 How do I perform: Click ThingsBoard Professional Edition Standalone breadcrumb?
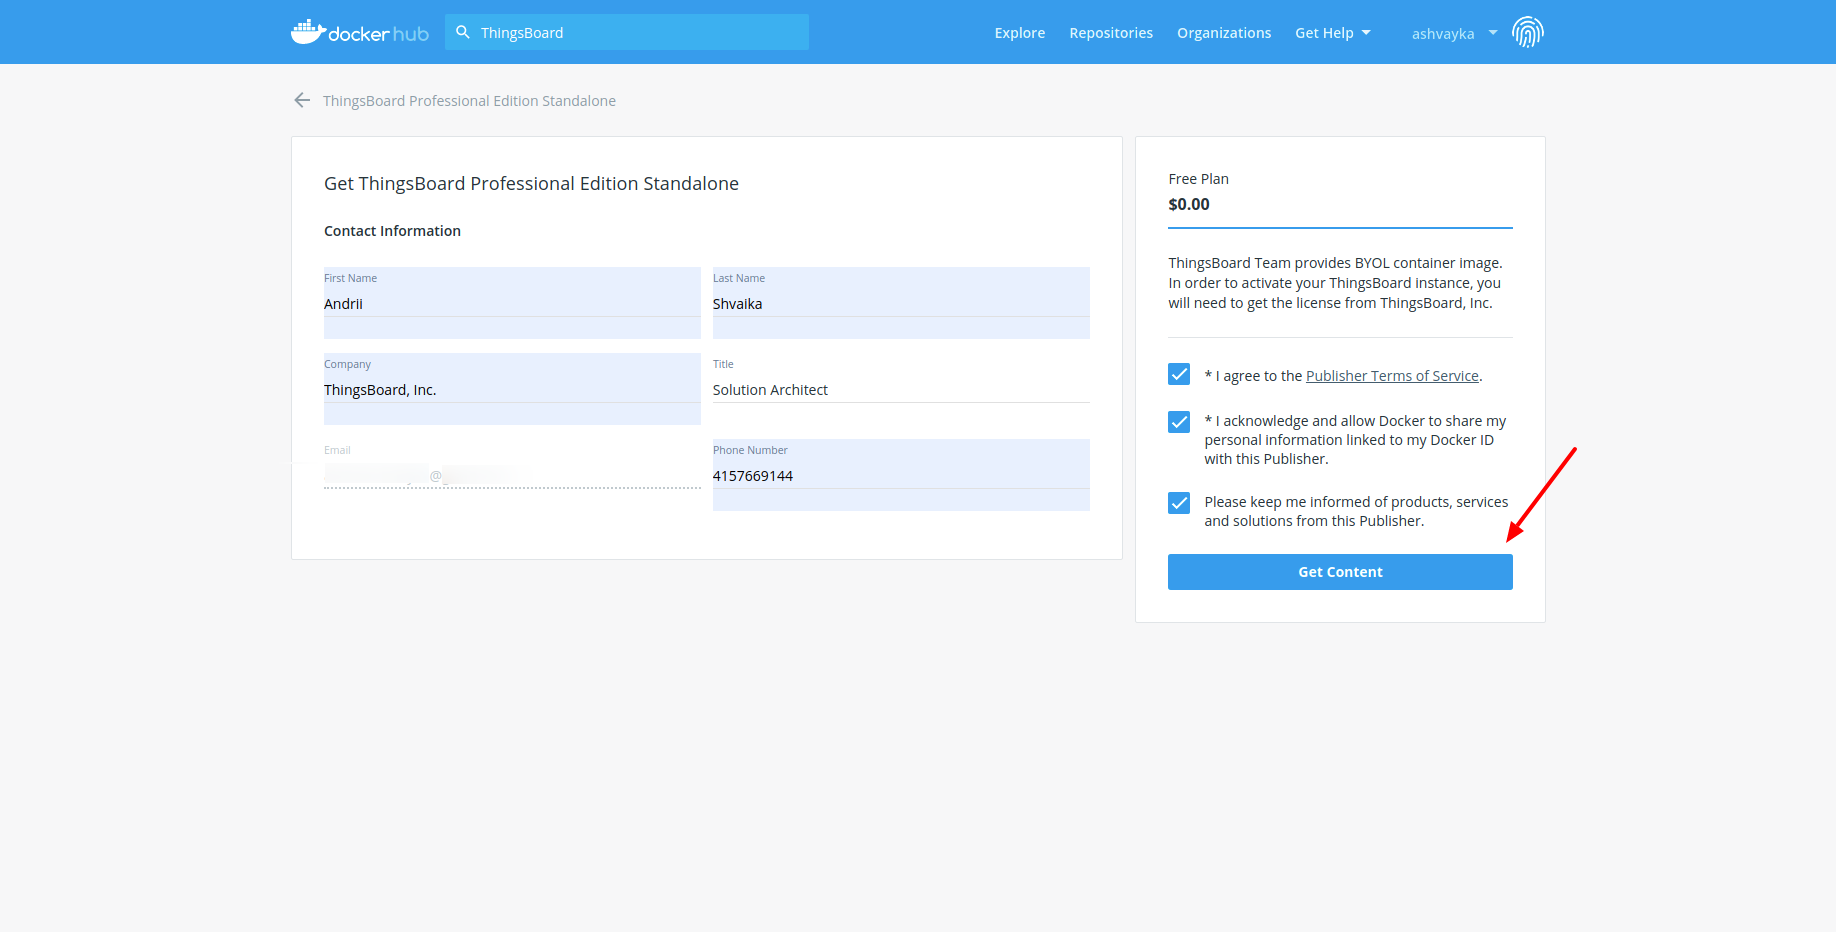(x=469, y=101)
